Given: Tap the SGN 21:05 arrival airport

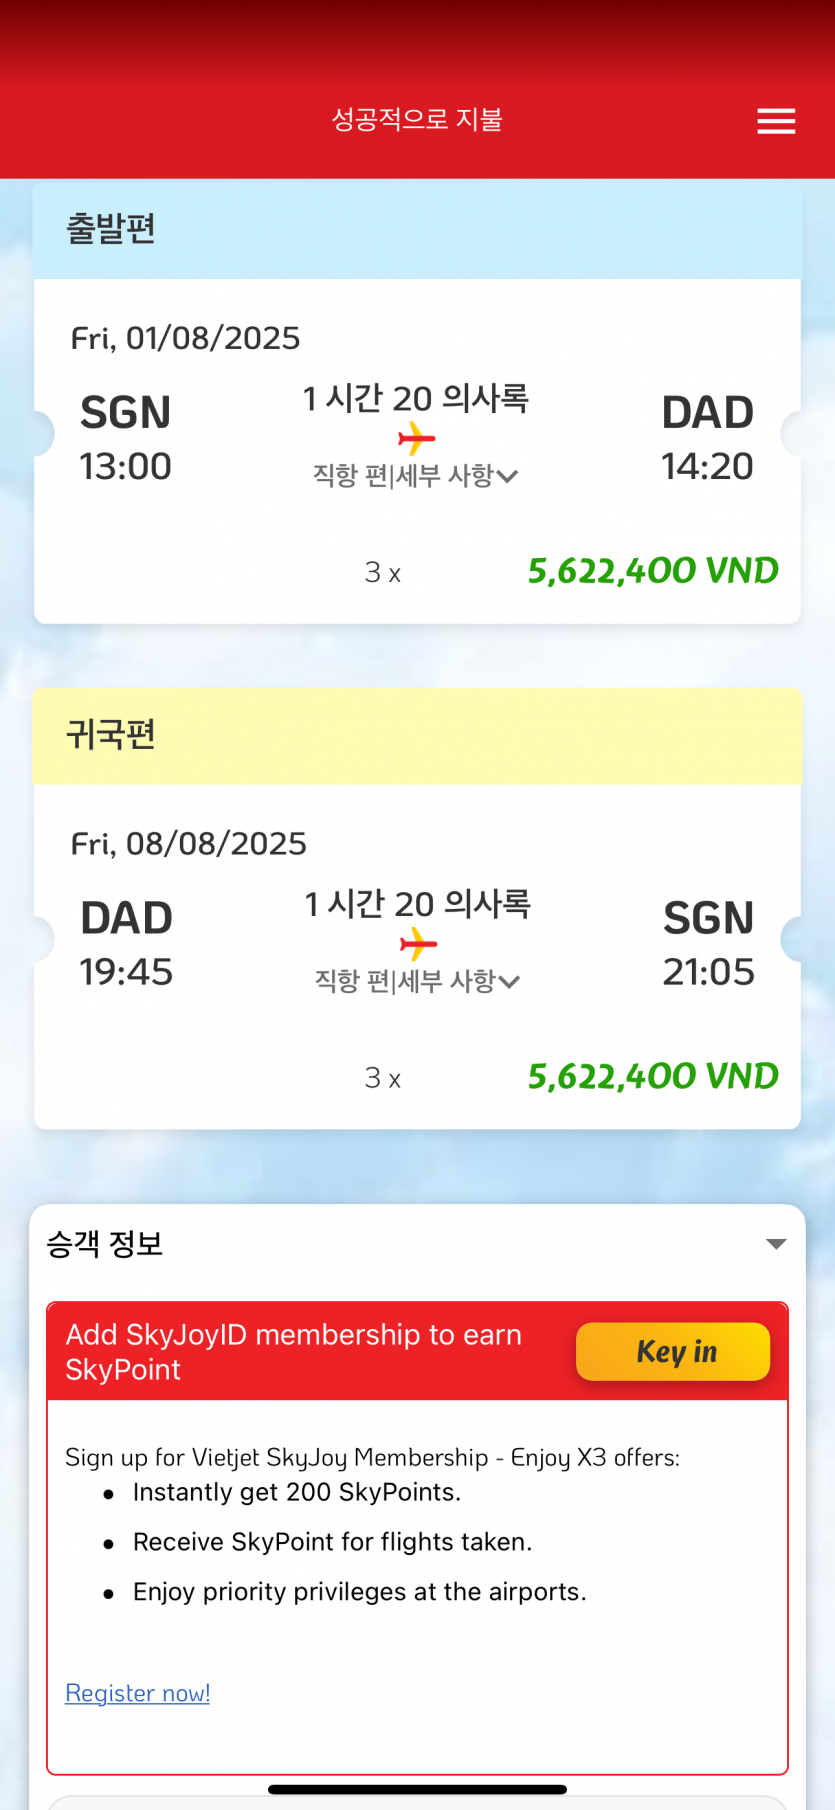Looking at the screenshot, I should 708,944.
